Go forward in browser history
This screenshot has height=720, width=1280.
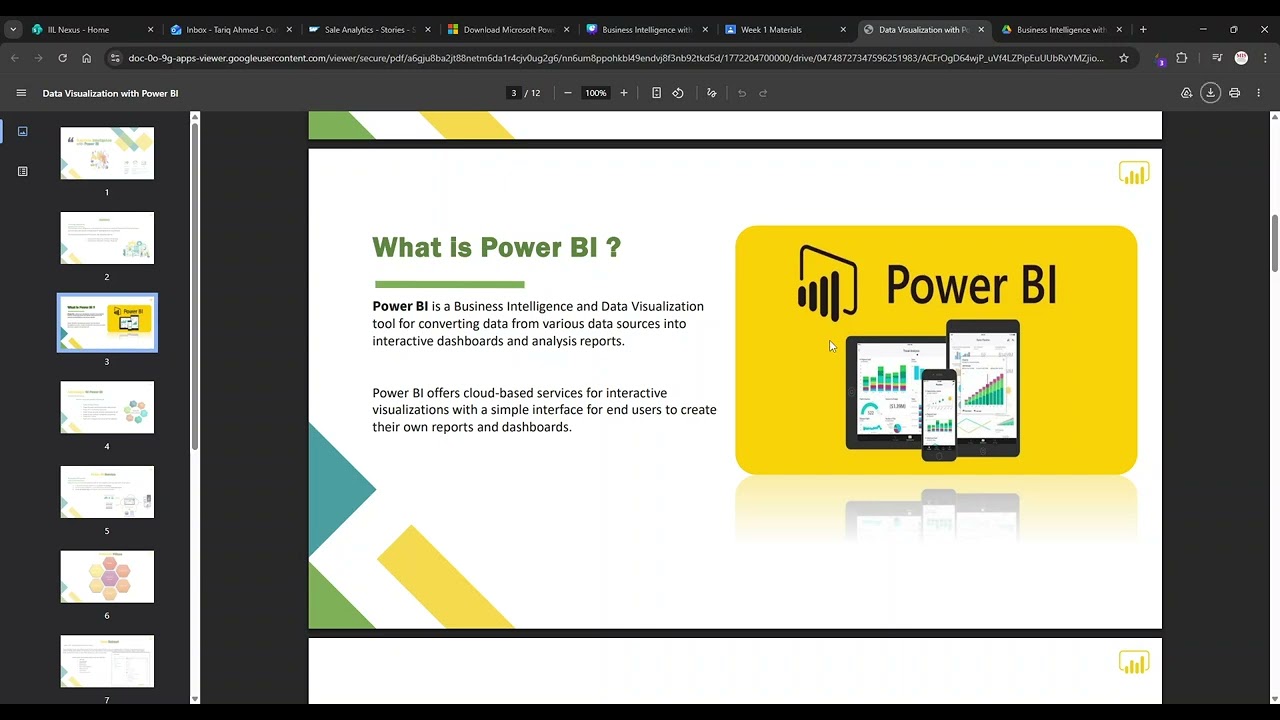(x=39, y=58)
